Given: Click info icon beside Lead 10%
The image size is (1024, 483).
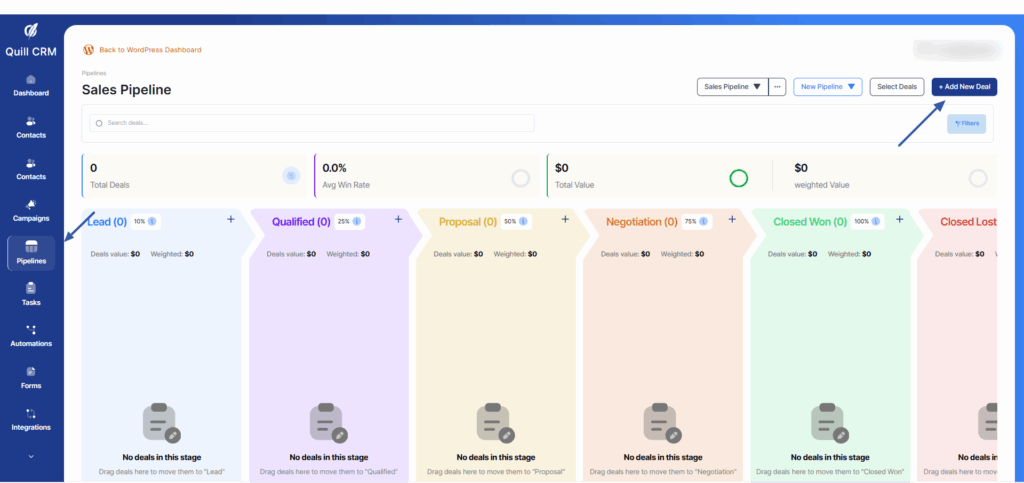Looking at the screenshot, I should coord(152,221).
